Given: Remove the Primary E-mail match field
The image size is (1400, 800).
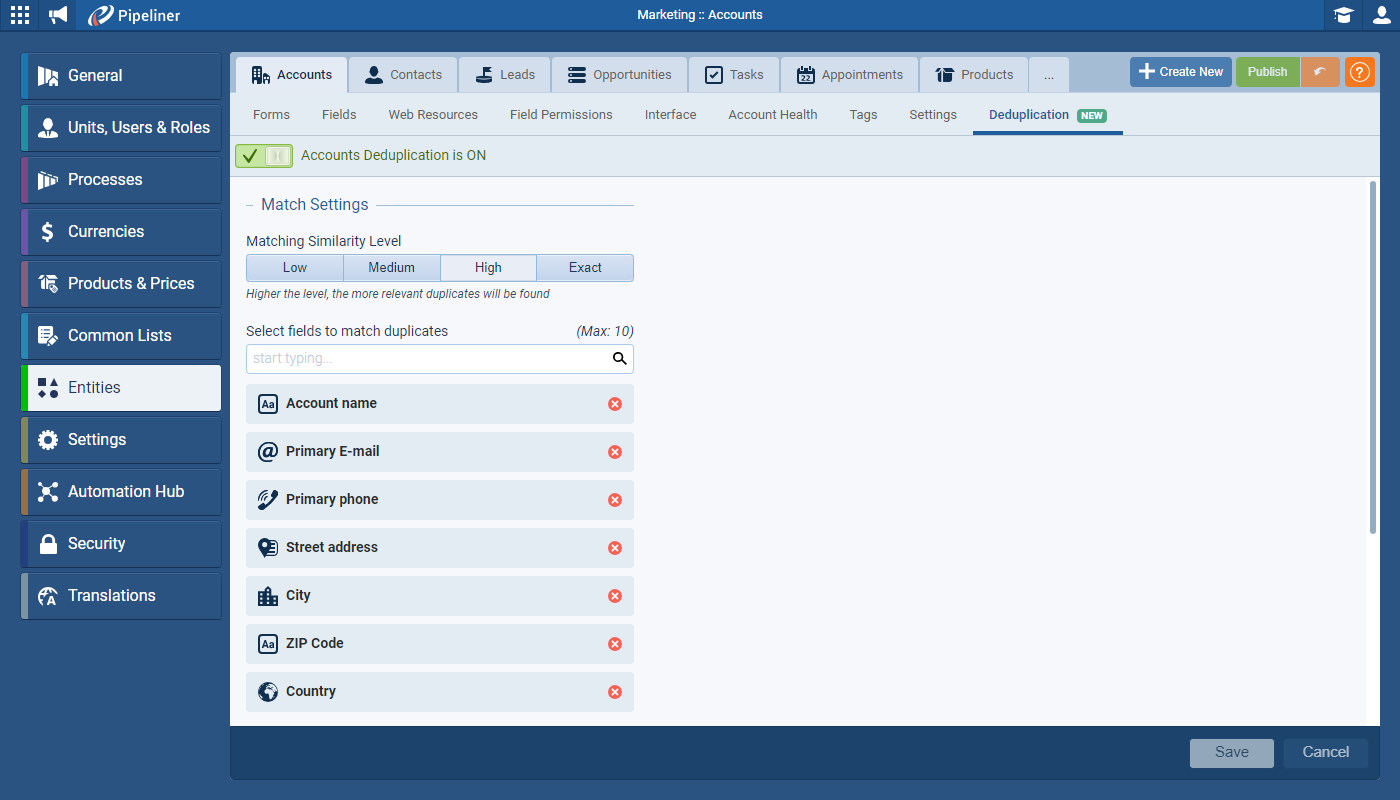Looking at the screenshot, I should pyautogui.click(x=615, y=452).
